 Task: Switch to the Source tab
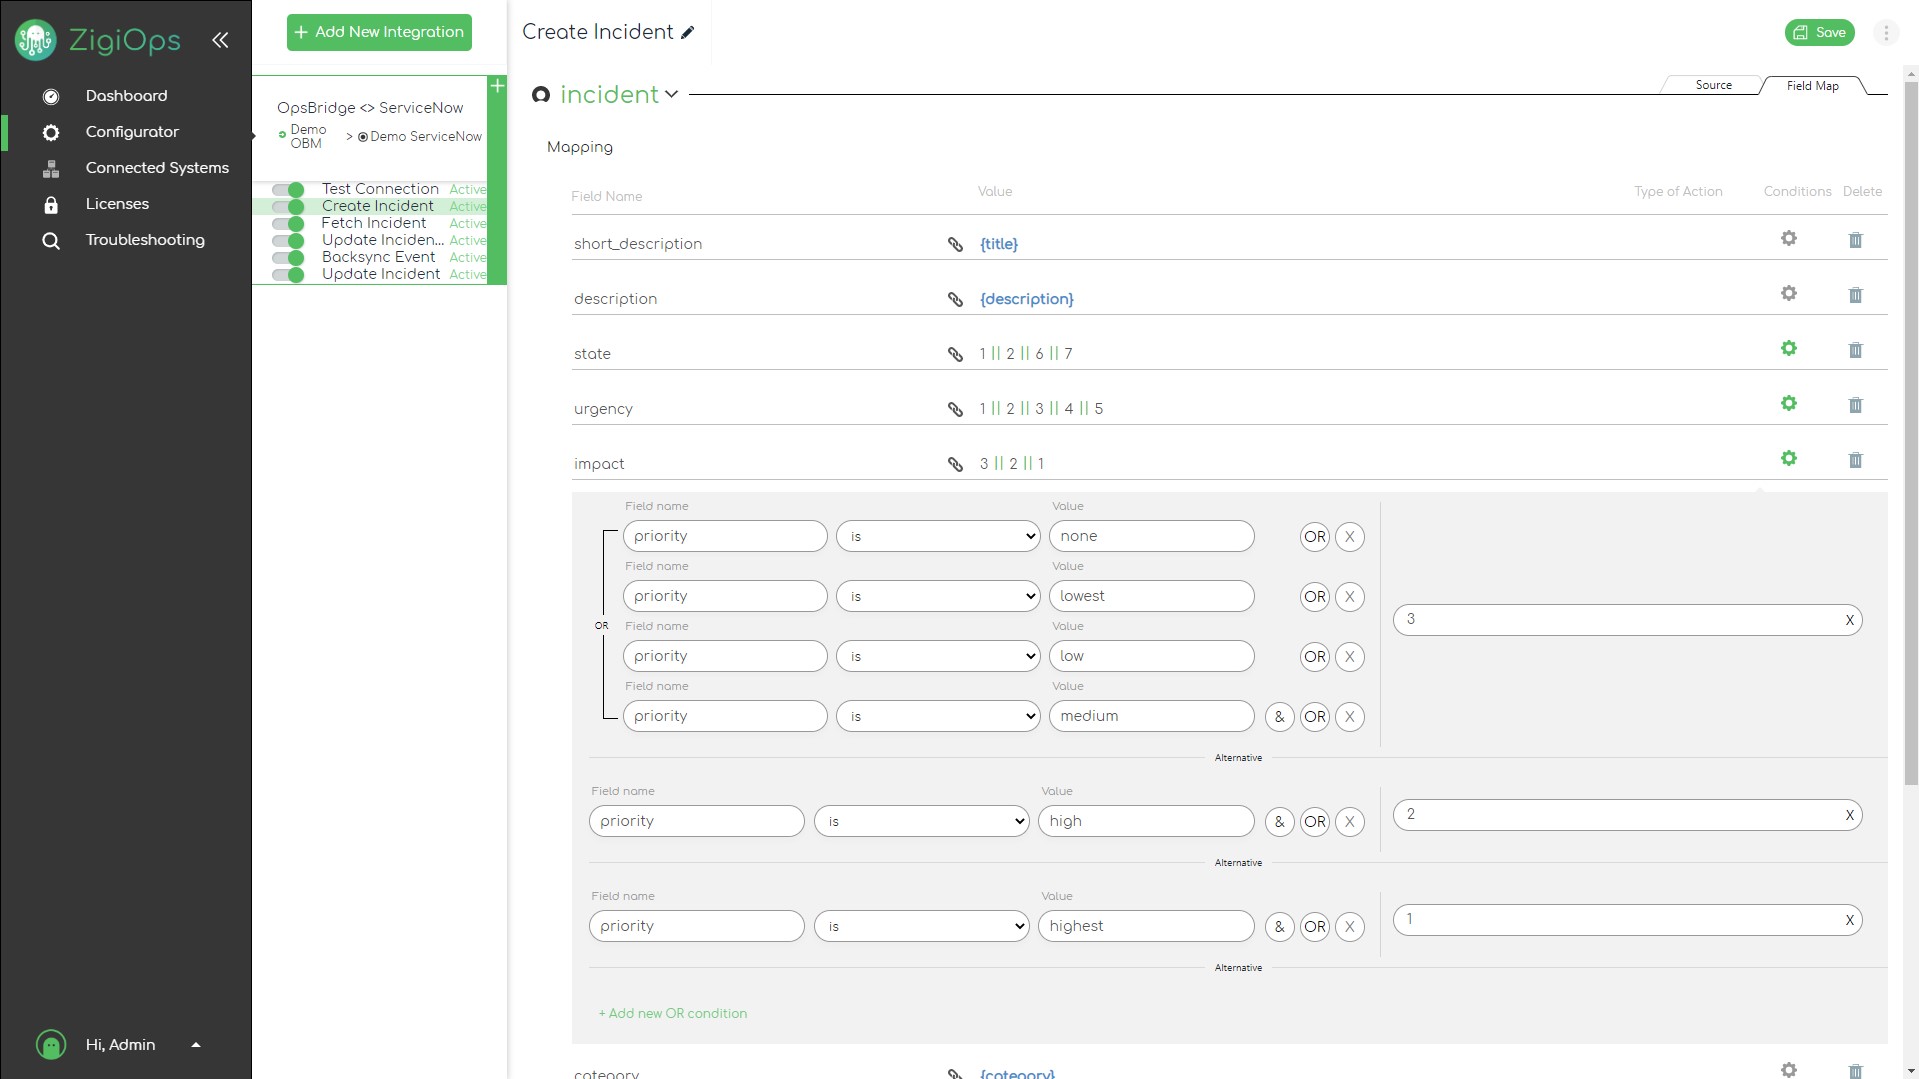click(1712, 86)
